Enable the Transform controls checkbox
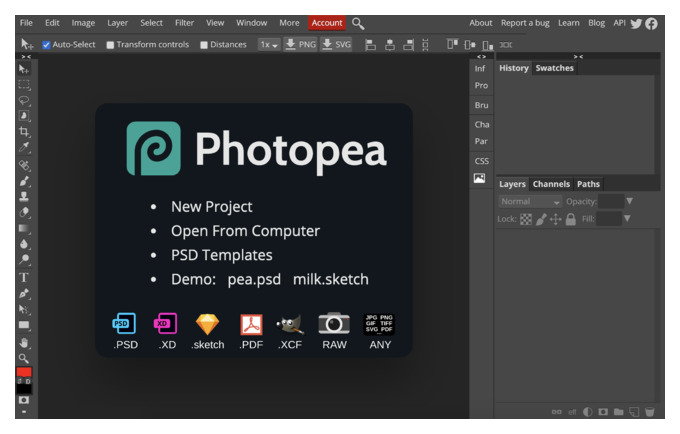The height and width of the screenshot is (434, 680). click(110, 45)
